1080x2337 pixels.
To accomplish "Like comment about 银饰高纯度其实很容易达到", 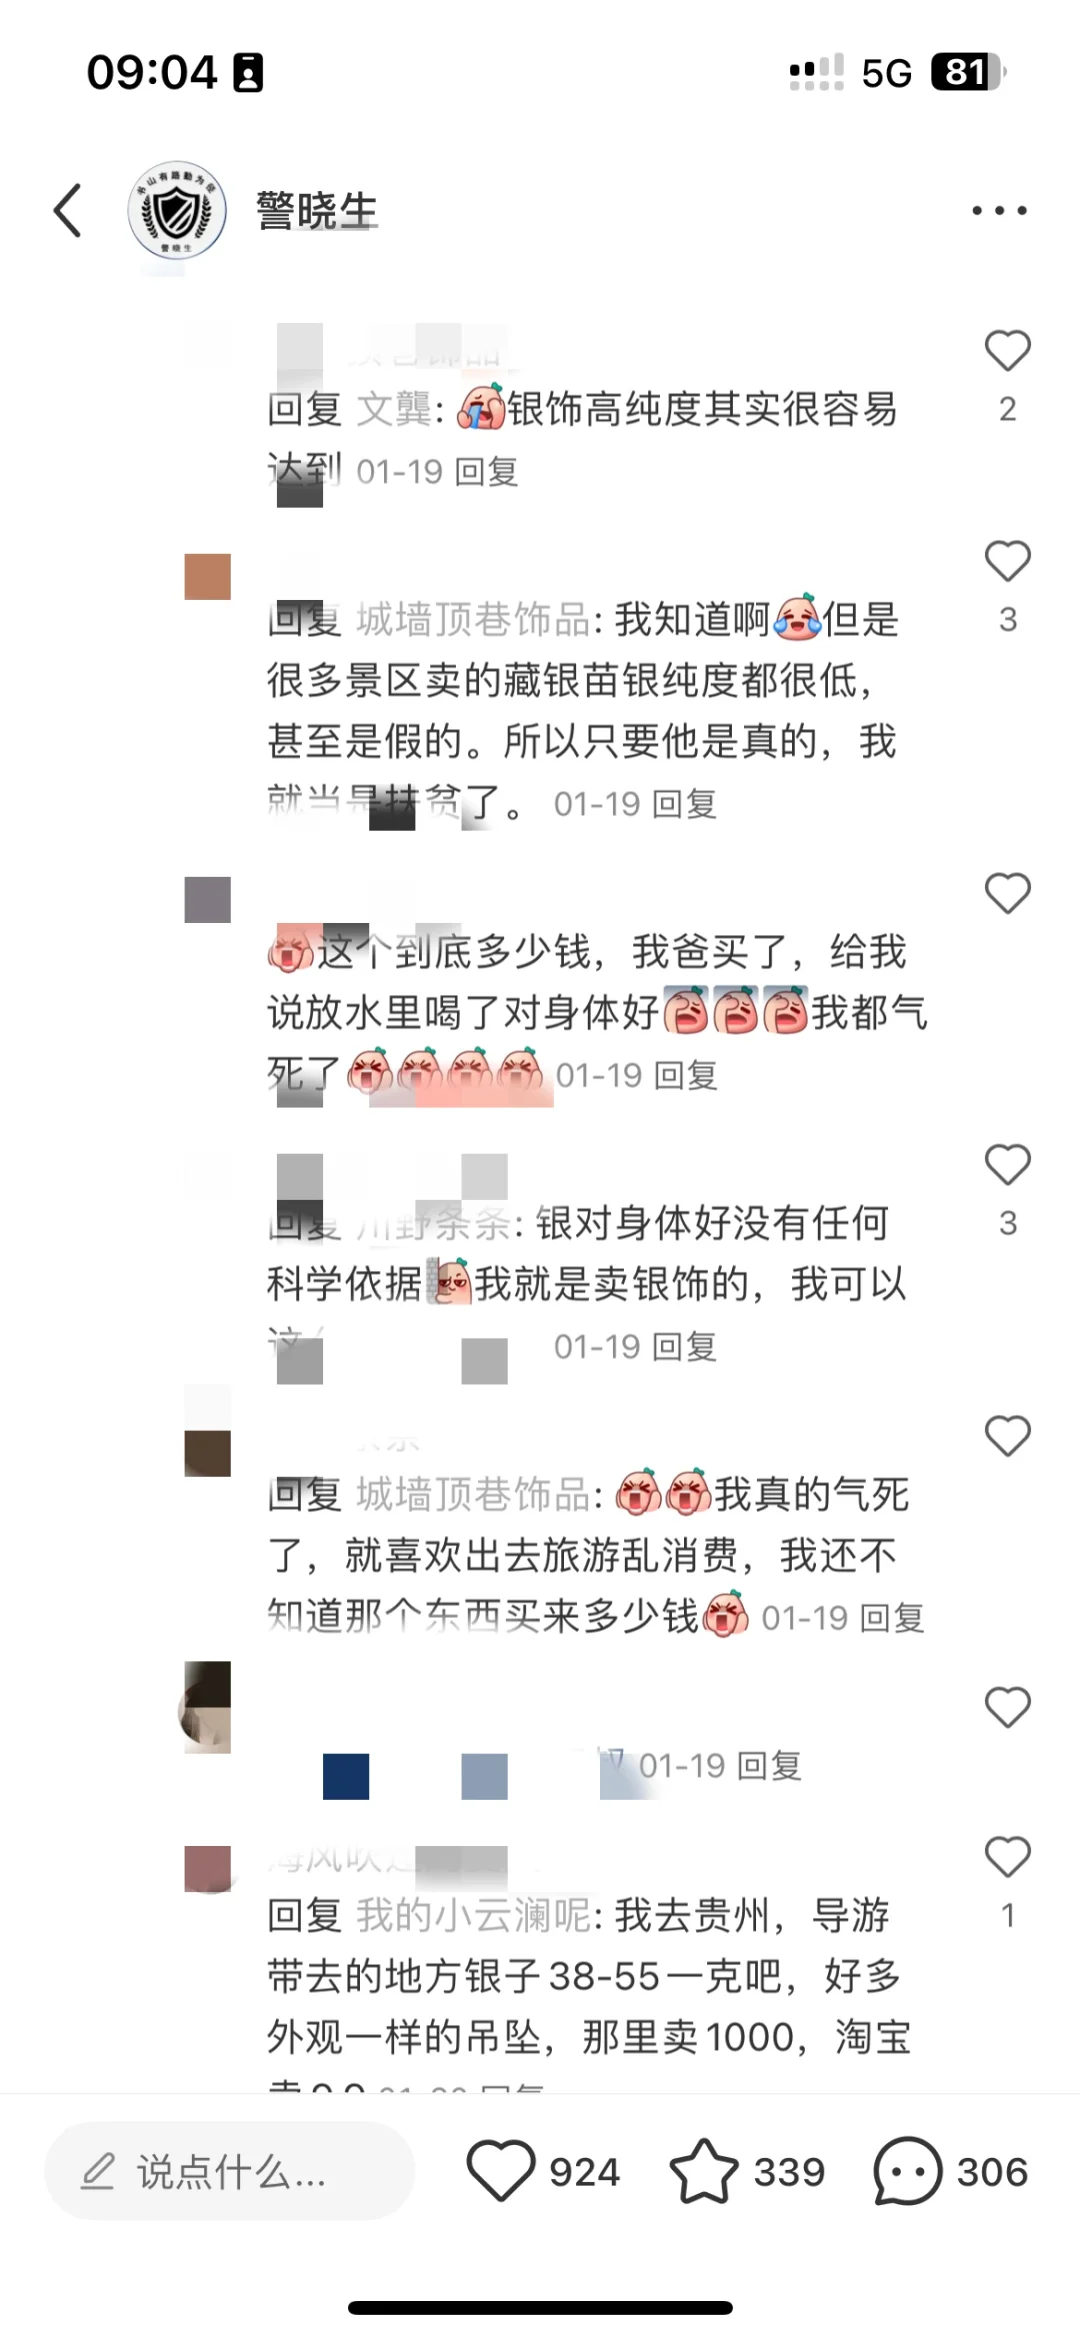I will coord(1007,351).
